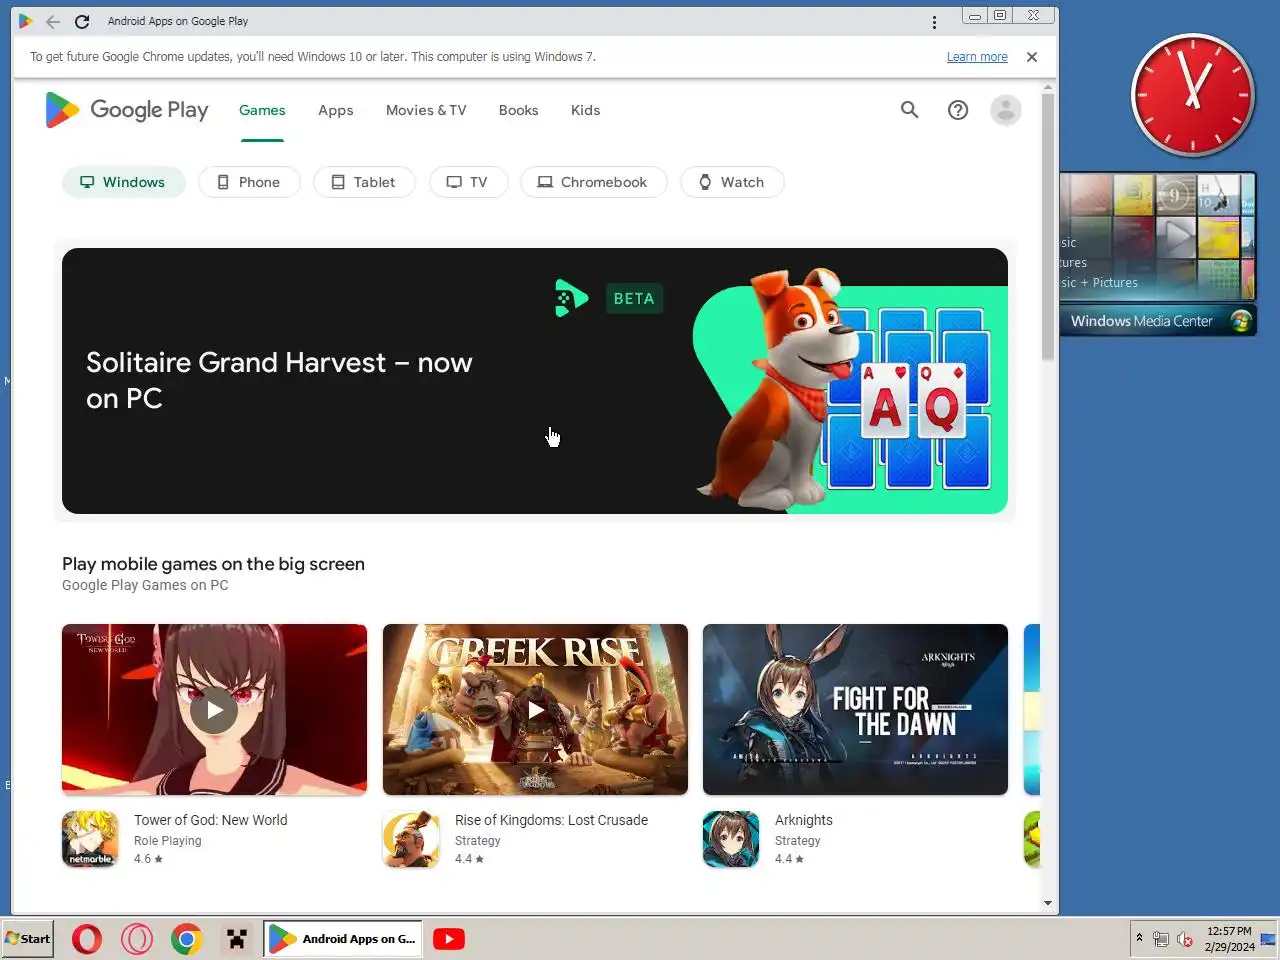This screenshot has height=960, width=1280.
Task: Show hidden system tray icons
Action: tap(1139, 938)
